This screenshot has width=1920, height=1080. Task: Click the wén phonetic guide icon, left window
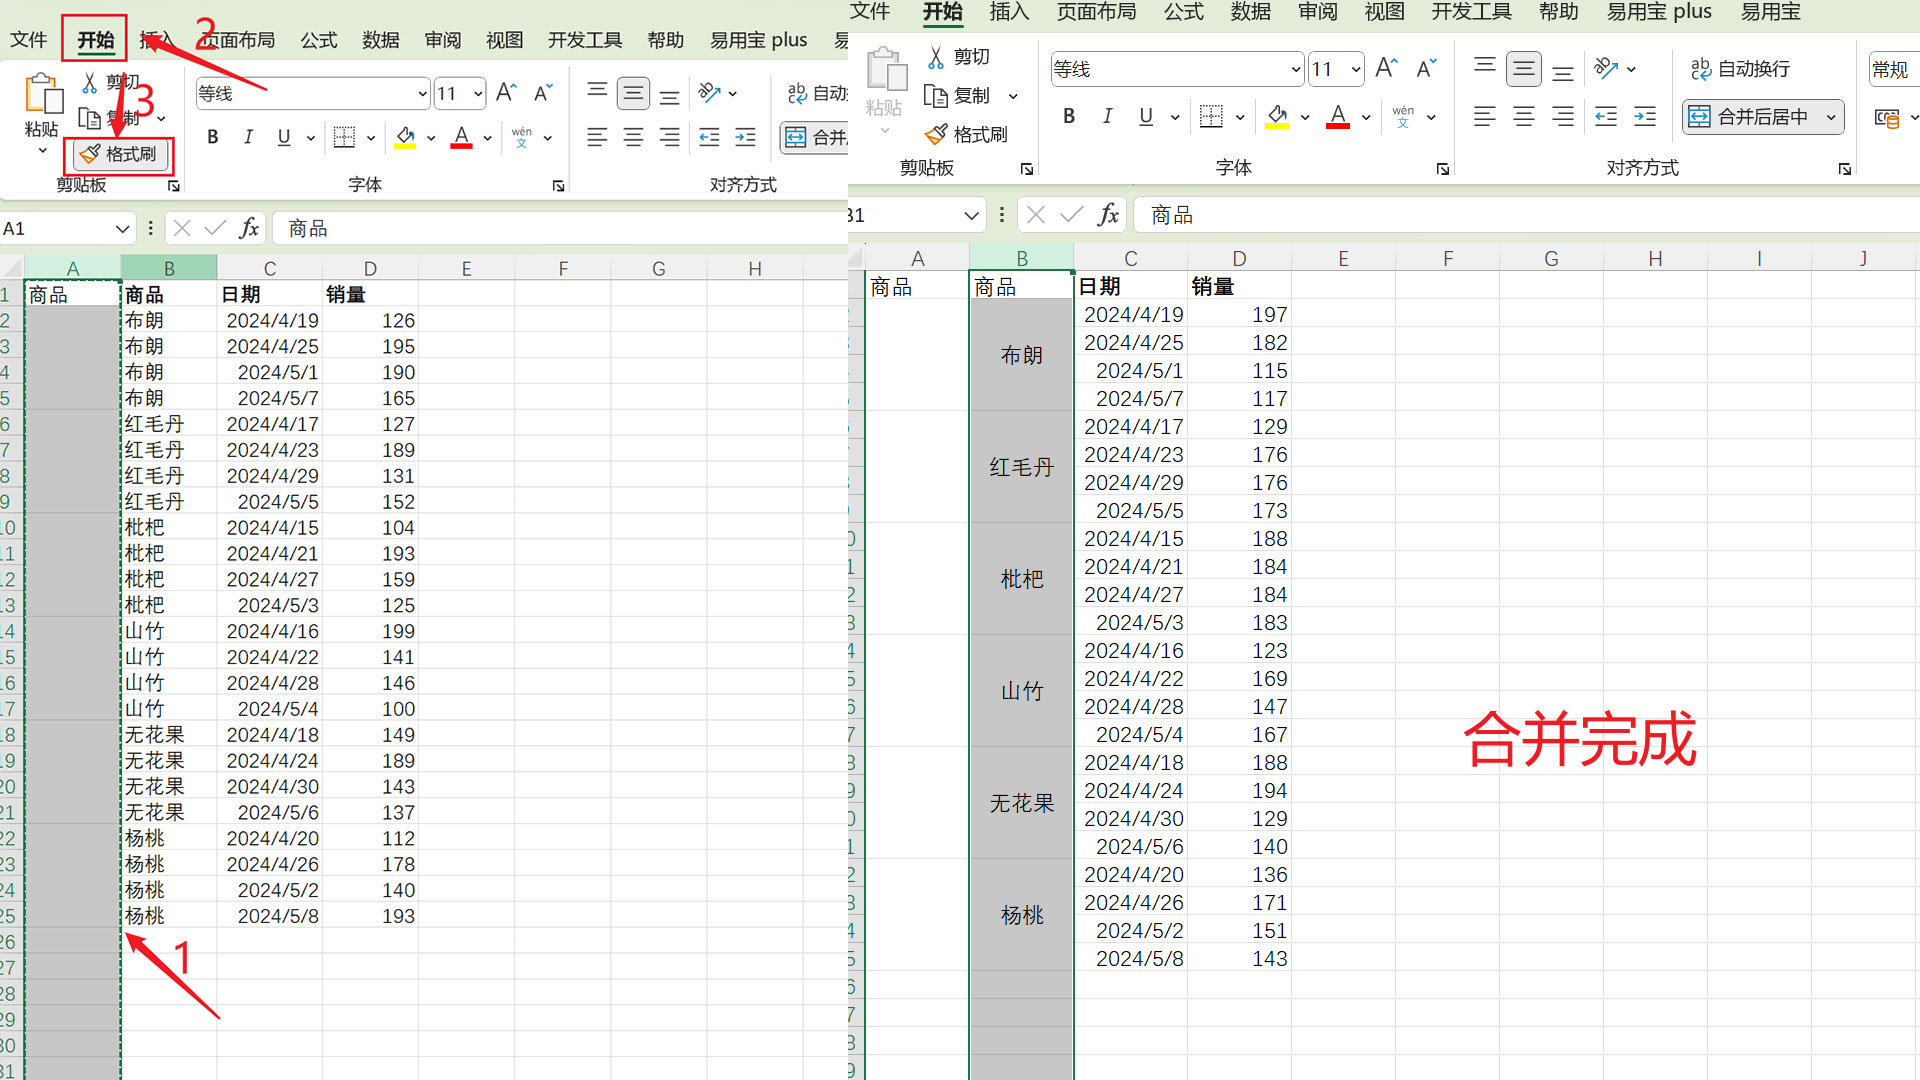[x=521, y=137]
